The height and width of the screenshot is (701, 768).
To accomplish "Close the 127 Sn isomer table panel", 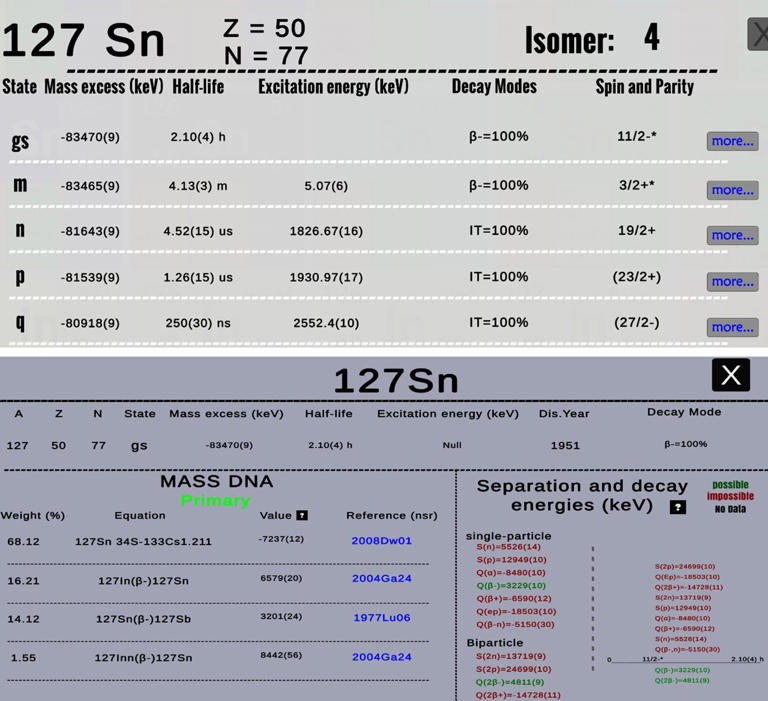I will 758,34.
